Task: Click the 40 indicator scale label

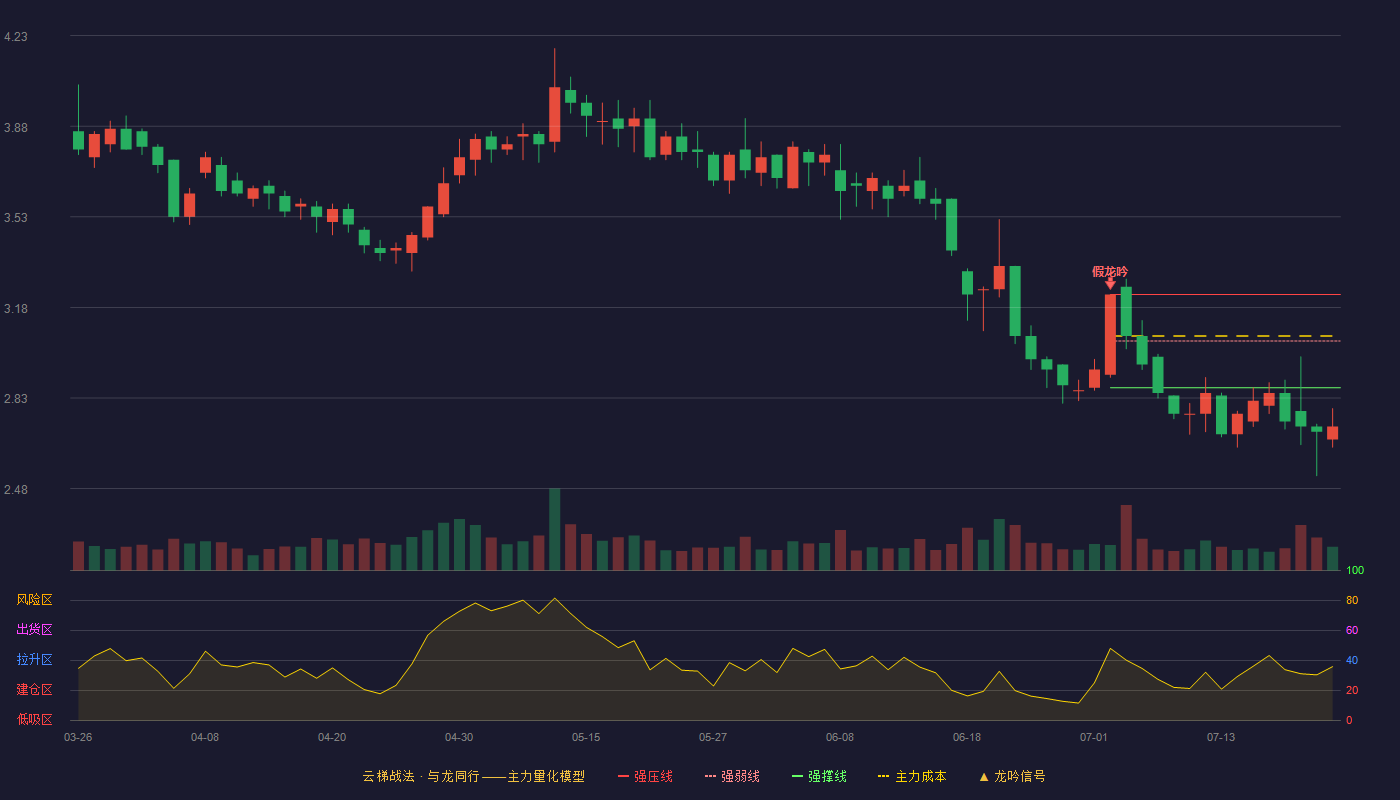Action: (1352, 660)
